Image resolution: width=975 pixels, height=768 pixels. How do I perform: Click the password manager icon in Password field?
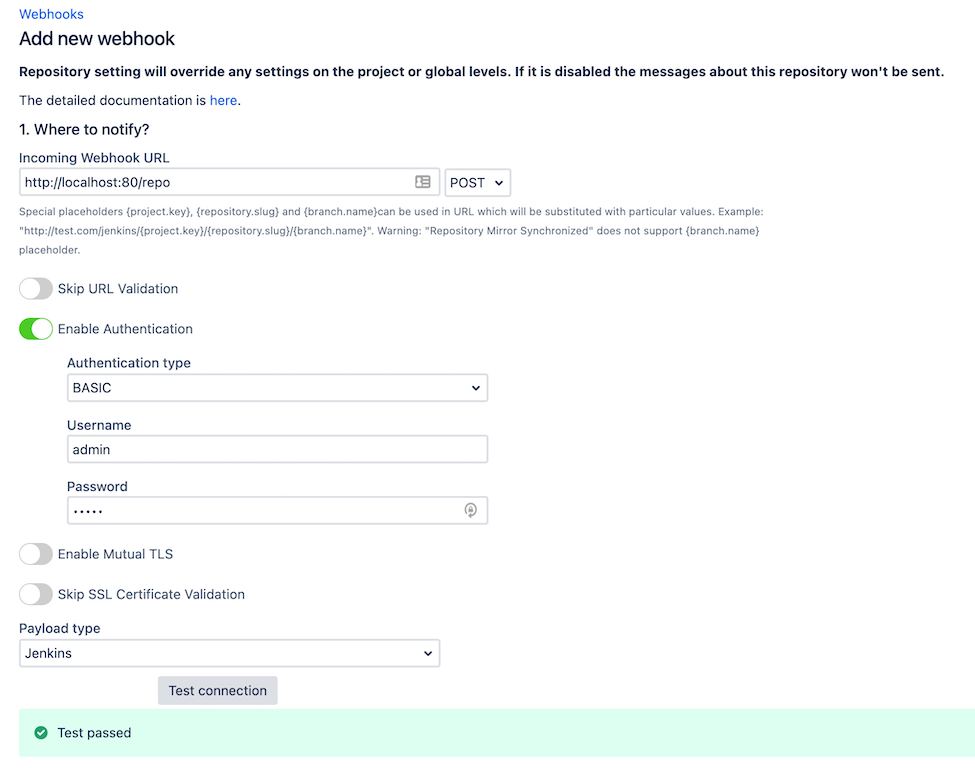click(471, 511)
